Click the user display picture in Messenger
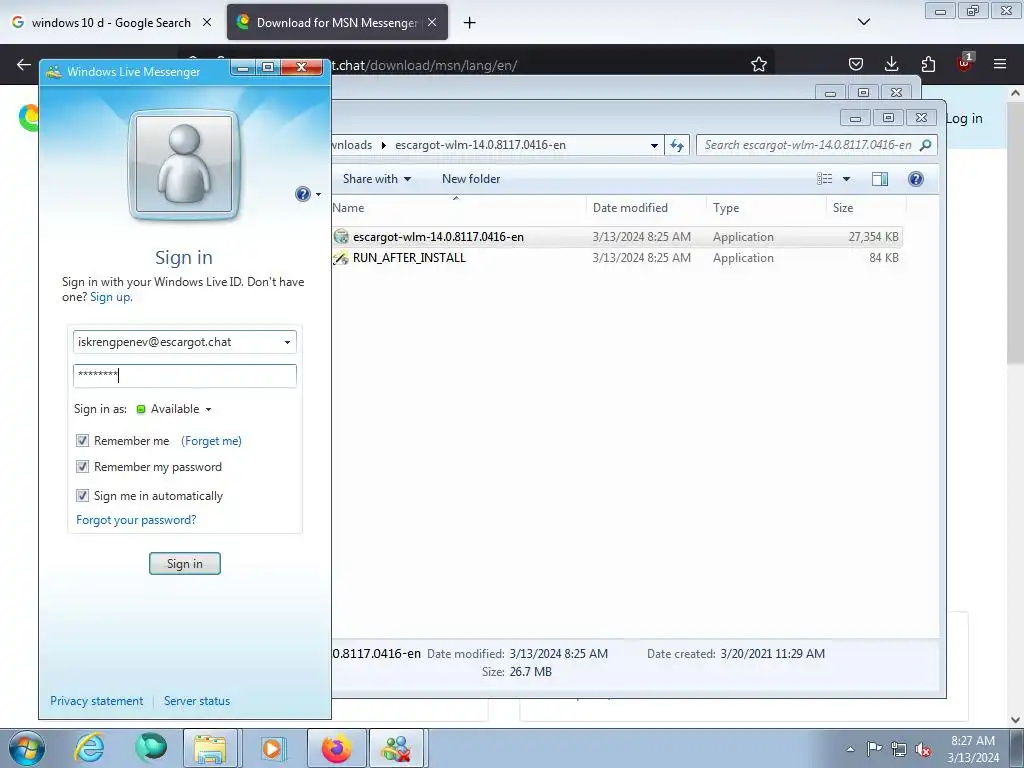 click(x=184, y=165)
